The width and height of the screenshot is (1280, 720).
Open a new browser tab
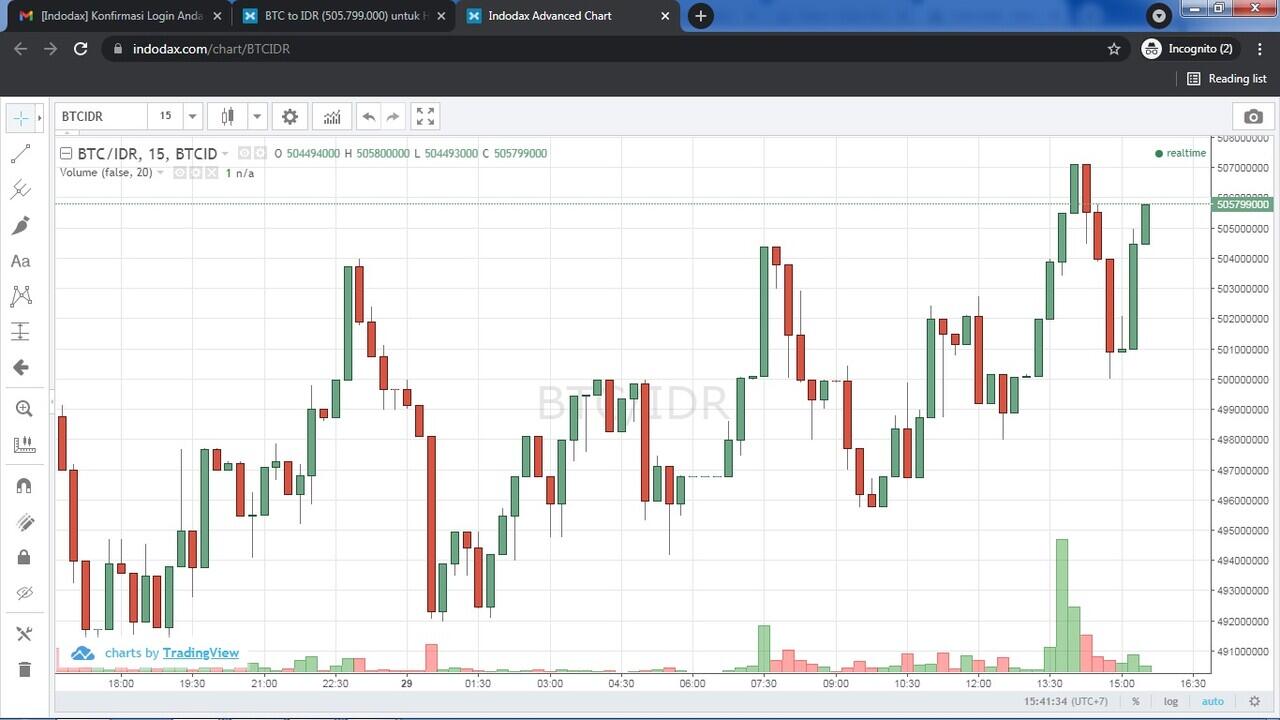click(x=701, y=16)
